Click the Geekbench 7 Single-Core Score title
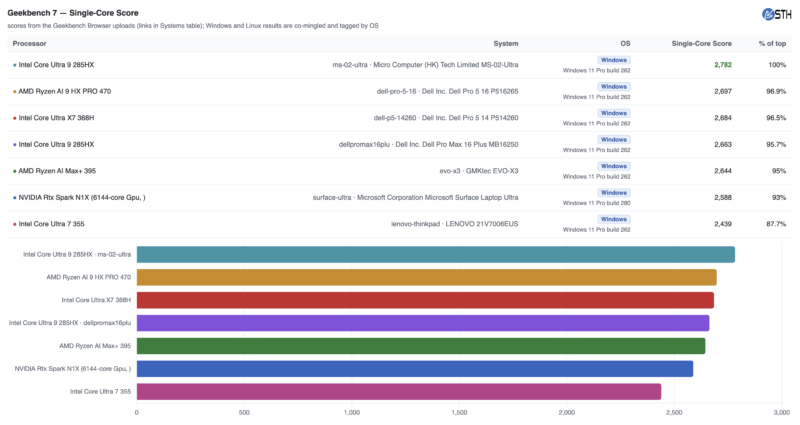The image size is (800, 425). (73, 13)
